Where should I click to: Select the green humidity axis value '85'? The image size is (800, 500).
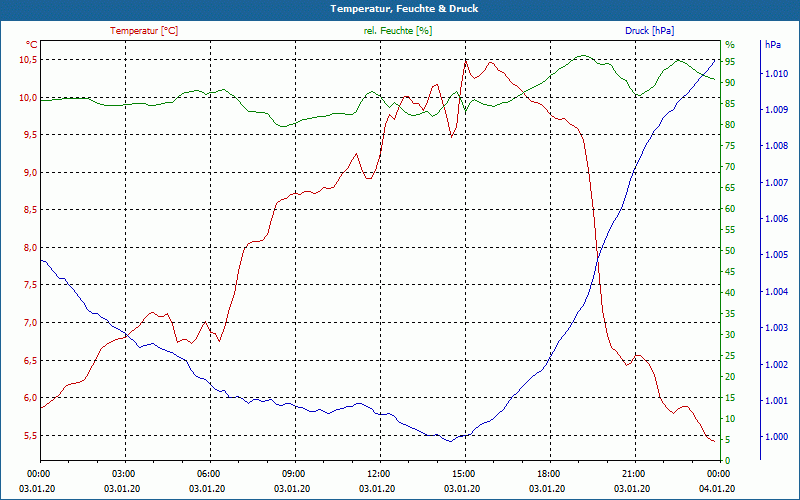click(730, 104)
